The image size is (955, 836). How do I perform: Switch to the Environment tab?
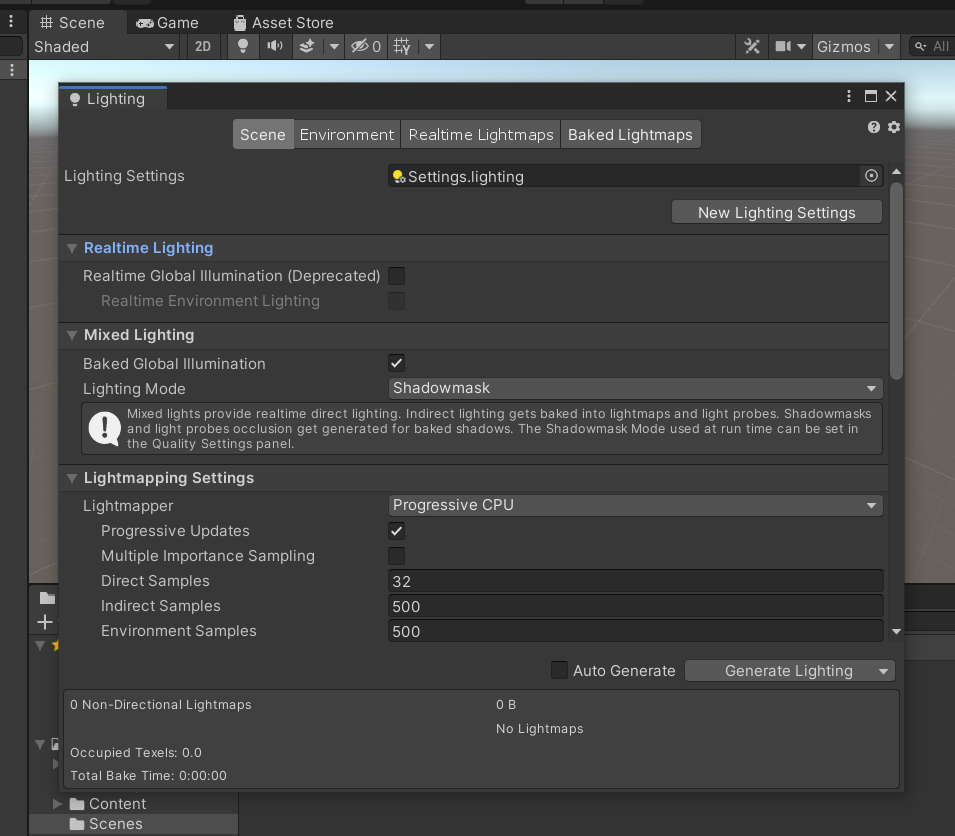click(346, 133)
